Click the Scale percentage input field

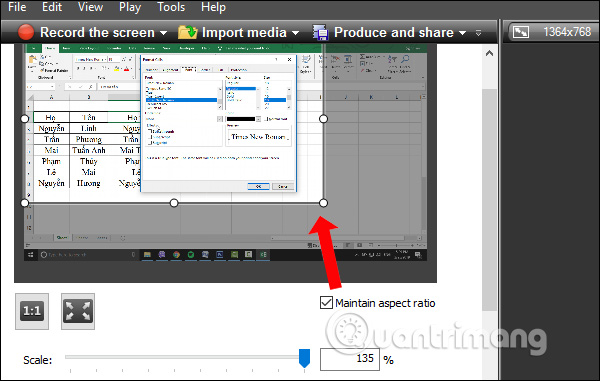click(350, 359)
